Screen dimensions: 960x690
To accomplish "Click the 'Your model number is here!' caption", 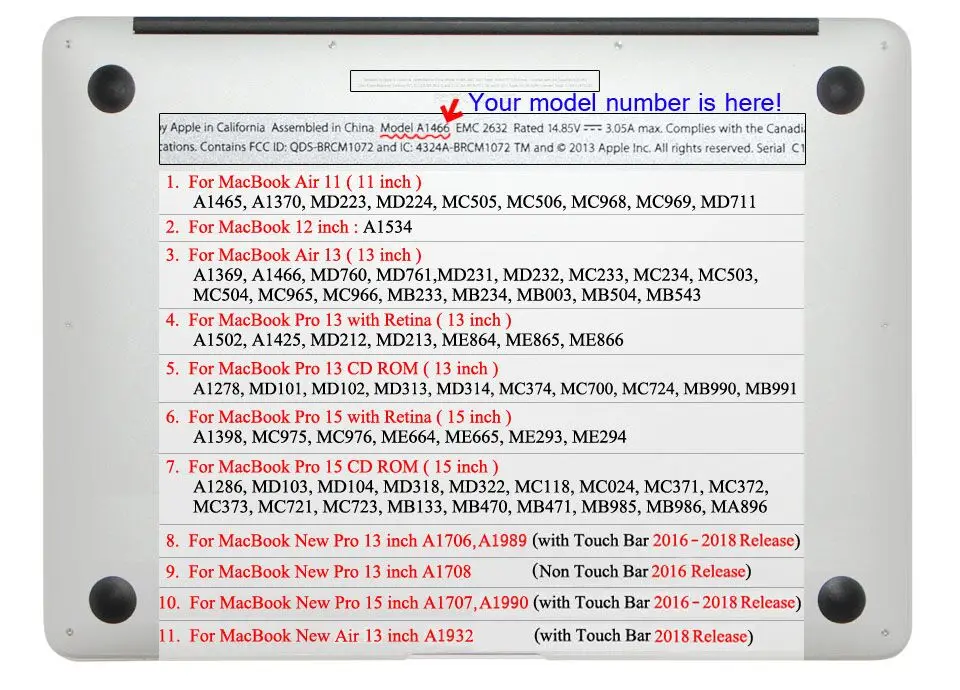I will pos(624,103).
